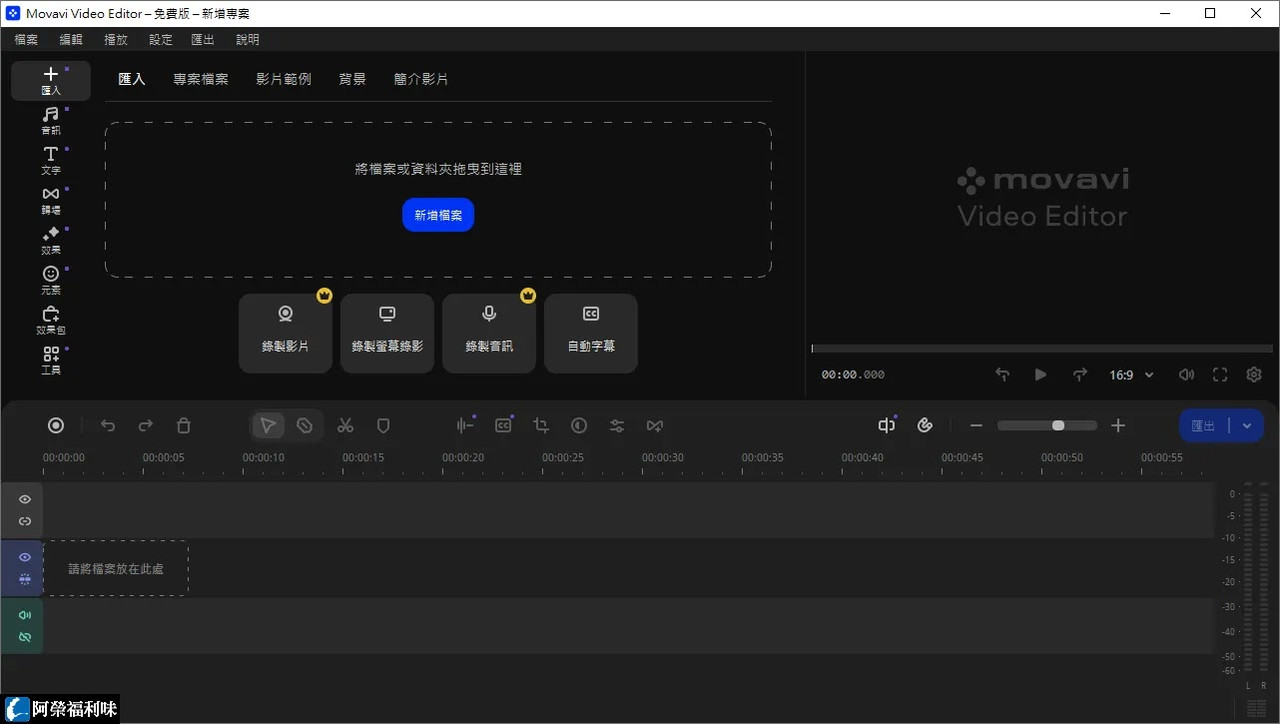Click the blue 新增檔案 button
Screen dimensions: 1280x724
tap(438, 215)
